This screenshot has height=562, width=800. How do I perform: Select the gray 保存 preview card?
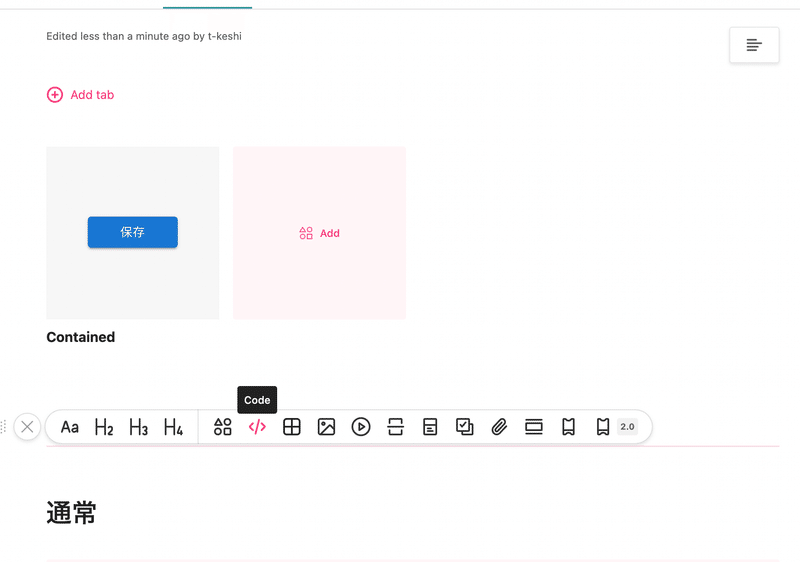coord(133,233)
